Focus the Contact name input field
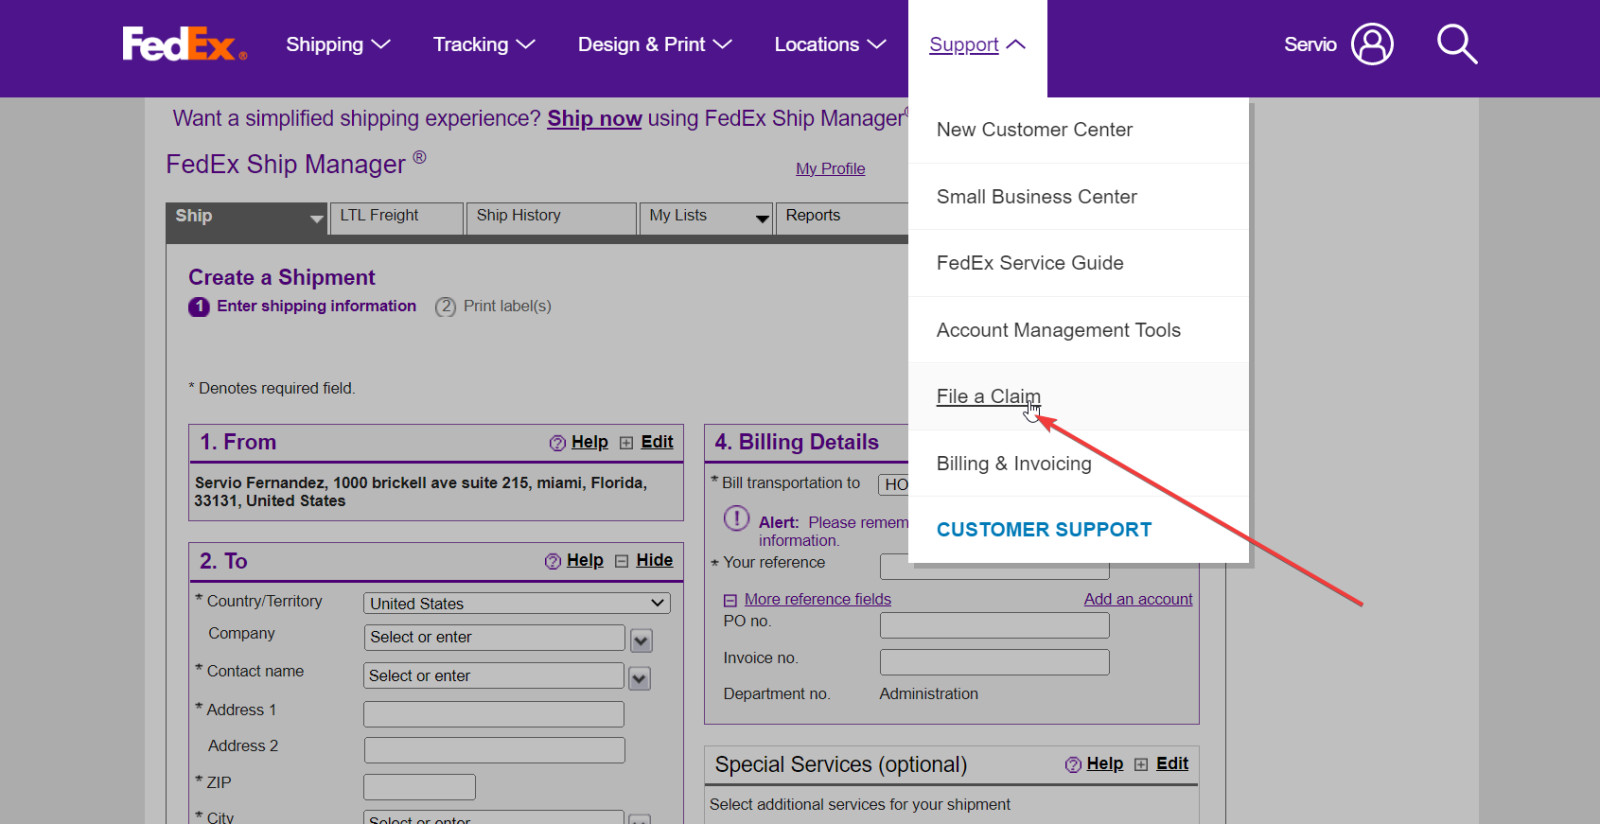The width and height of the screenshot is (1600, 824). click(494, 676)
